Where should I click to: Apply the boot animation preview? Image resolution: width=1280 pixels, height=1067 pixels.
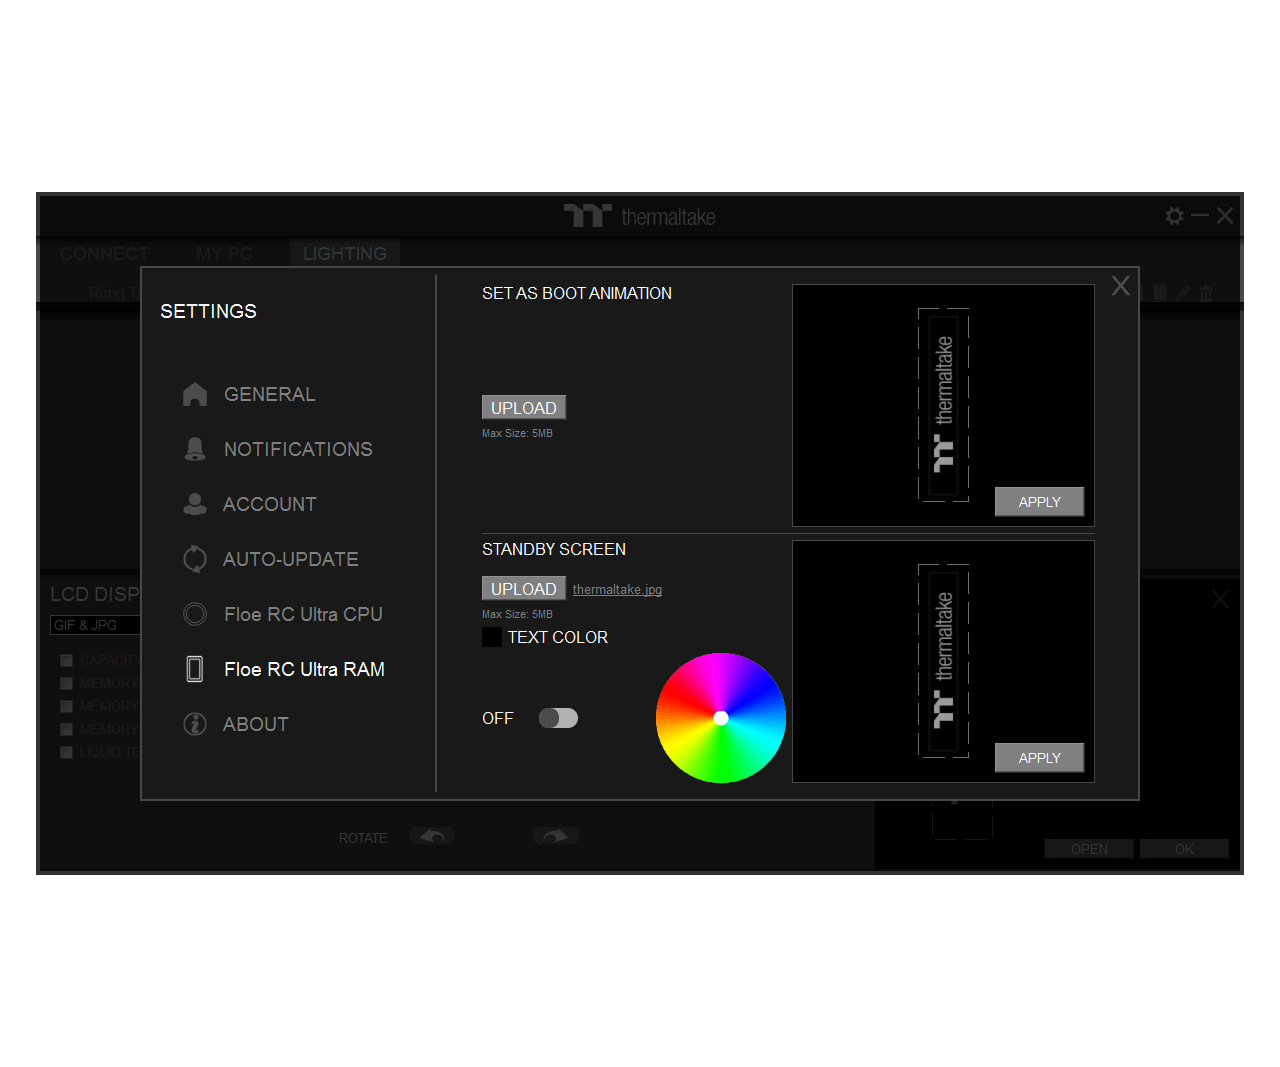click(x=1040, y=502)
